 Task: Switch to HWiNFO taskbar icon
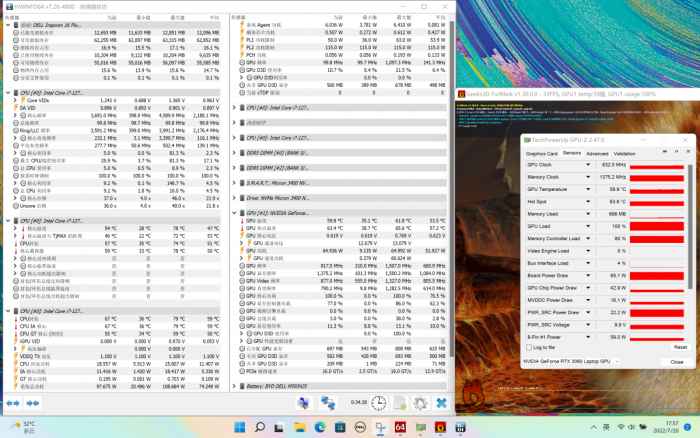(x=461, y=427)
